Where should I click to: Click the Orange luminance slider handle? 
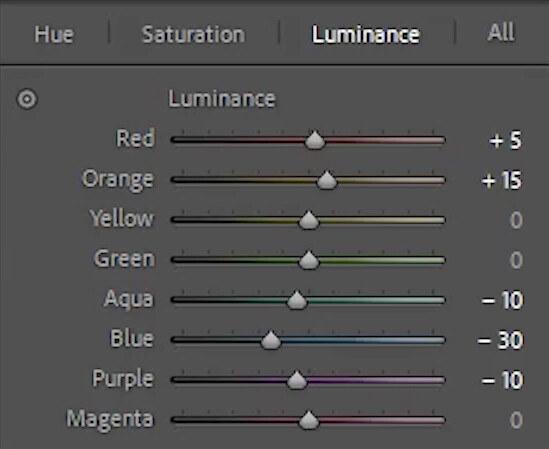coord(327,180)
